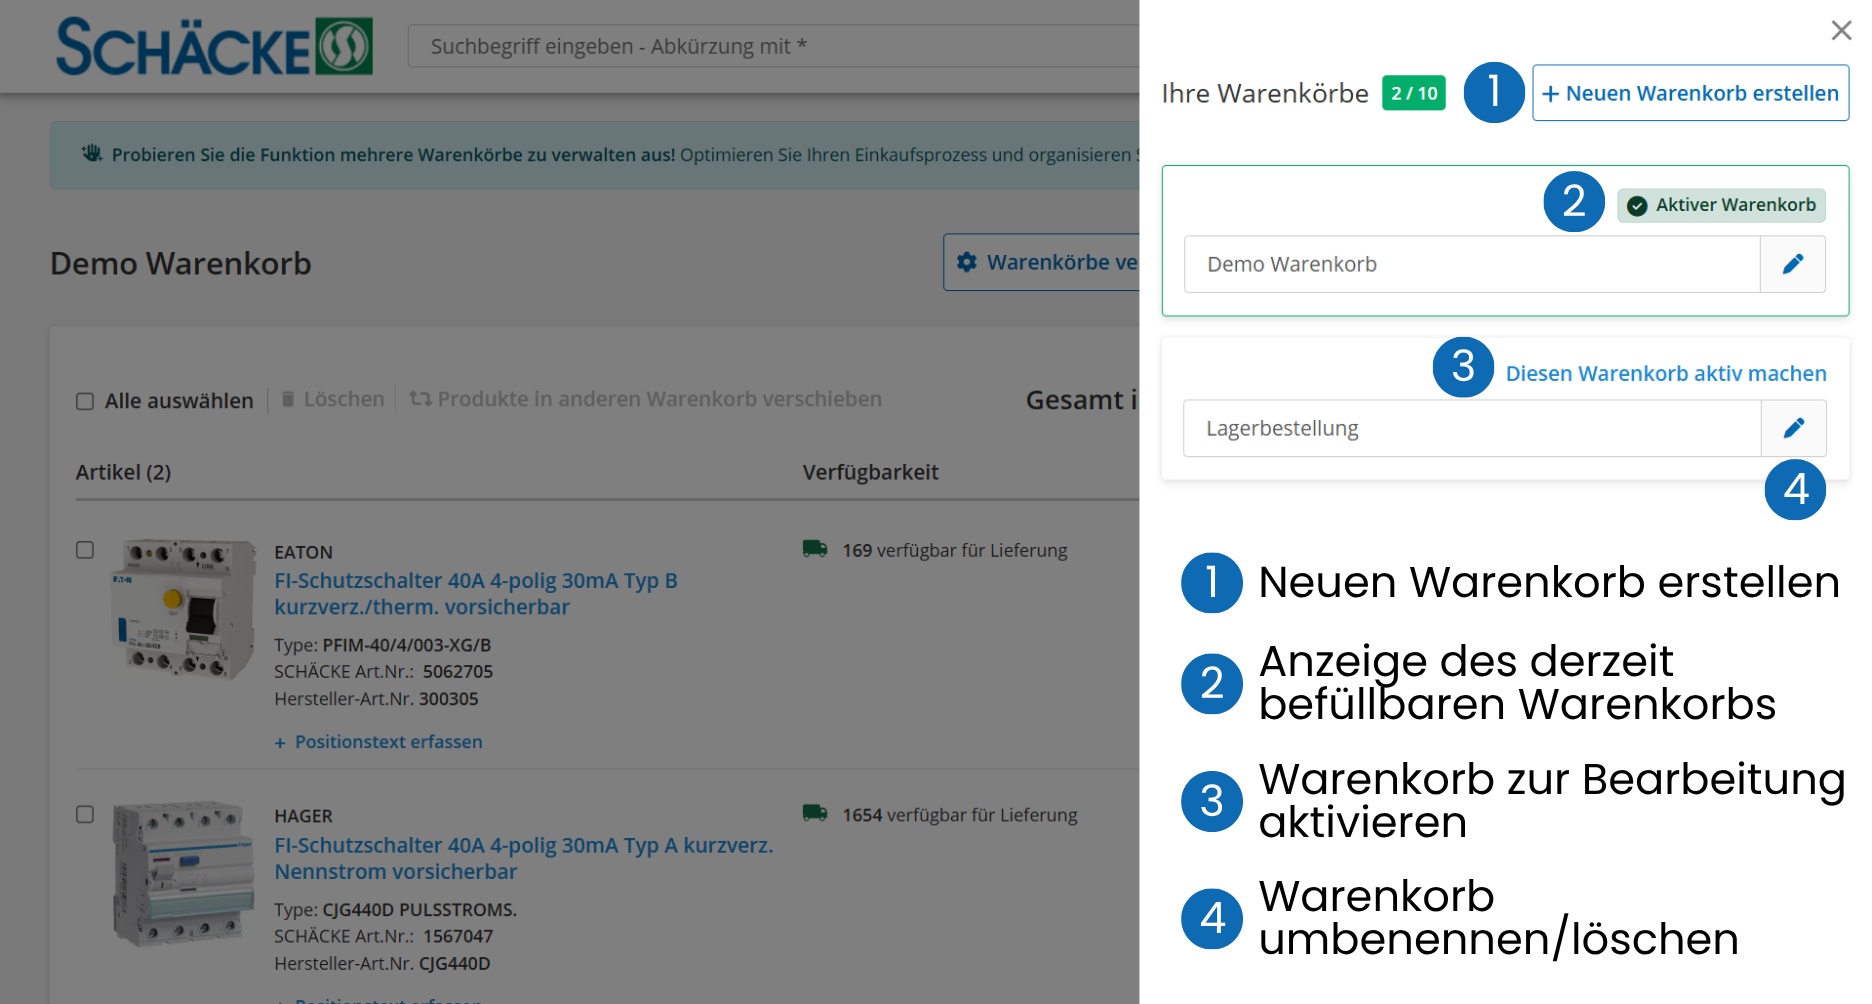This screenshot has height=1004, width=1872.
Task: Check the HAGER FI-Schutzschalter item checkbox
Action: pyautogui.click(x=86, y=814)
